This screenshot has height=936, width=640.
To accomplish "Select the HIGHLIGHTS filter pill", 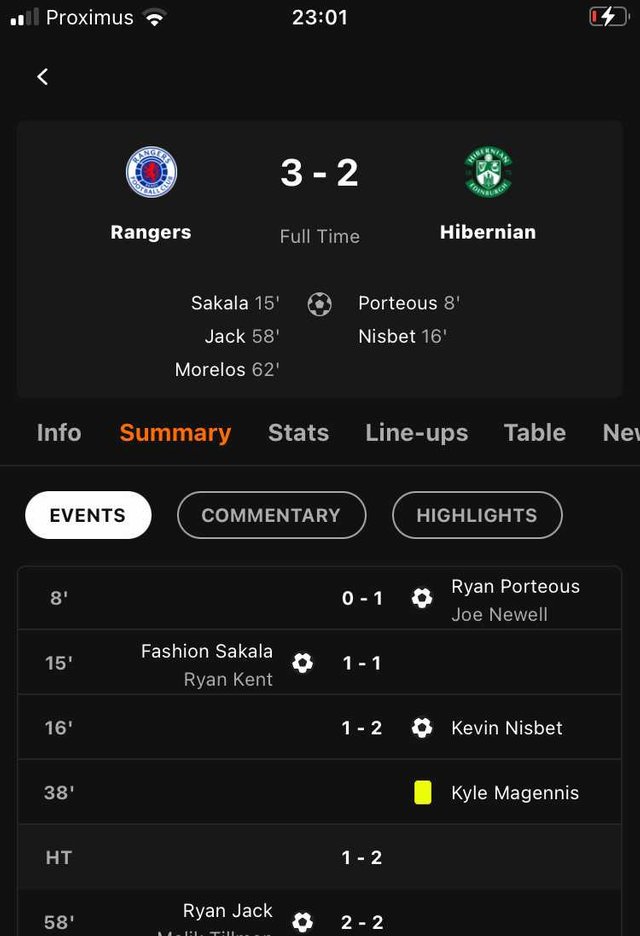I will pyautogui.click(x=477, y=515).
